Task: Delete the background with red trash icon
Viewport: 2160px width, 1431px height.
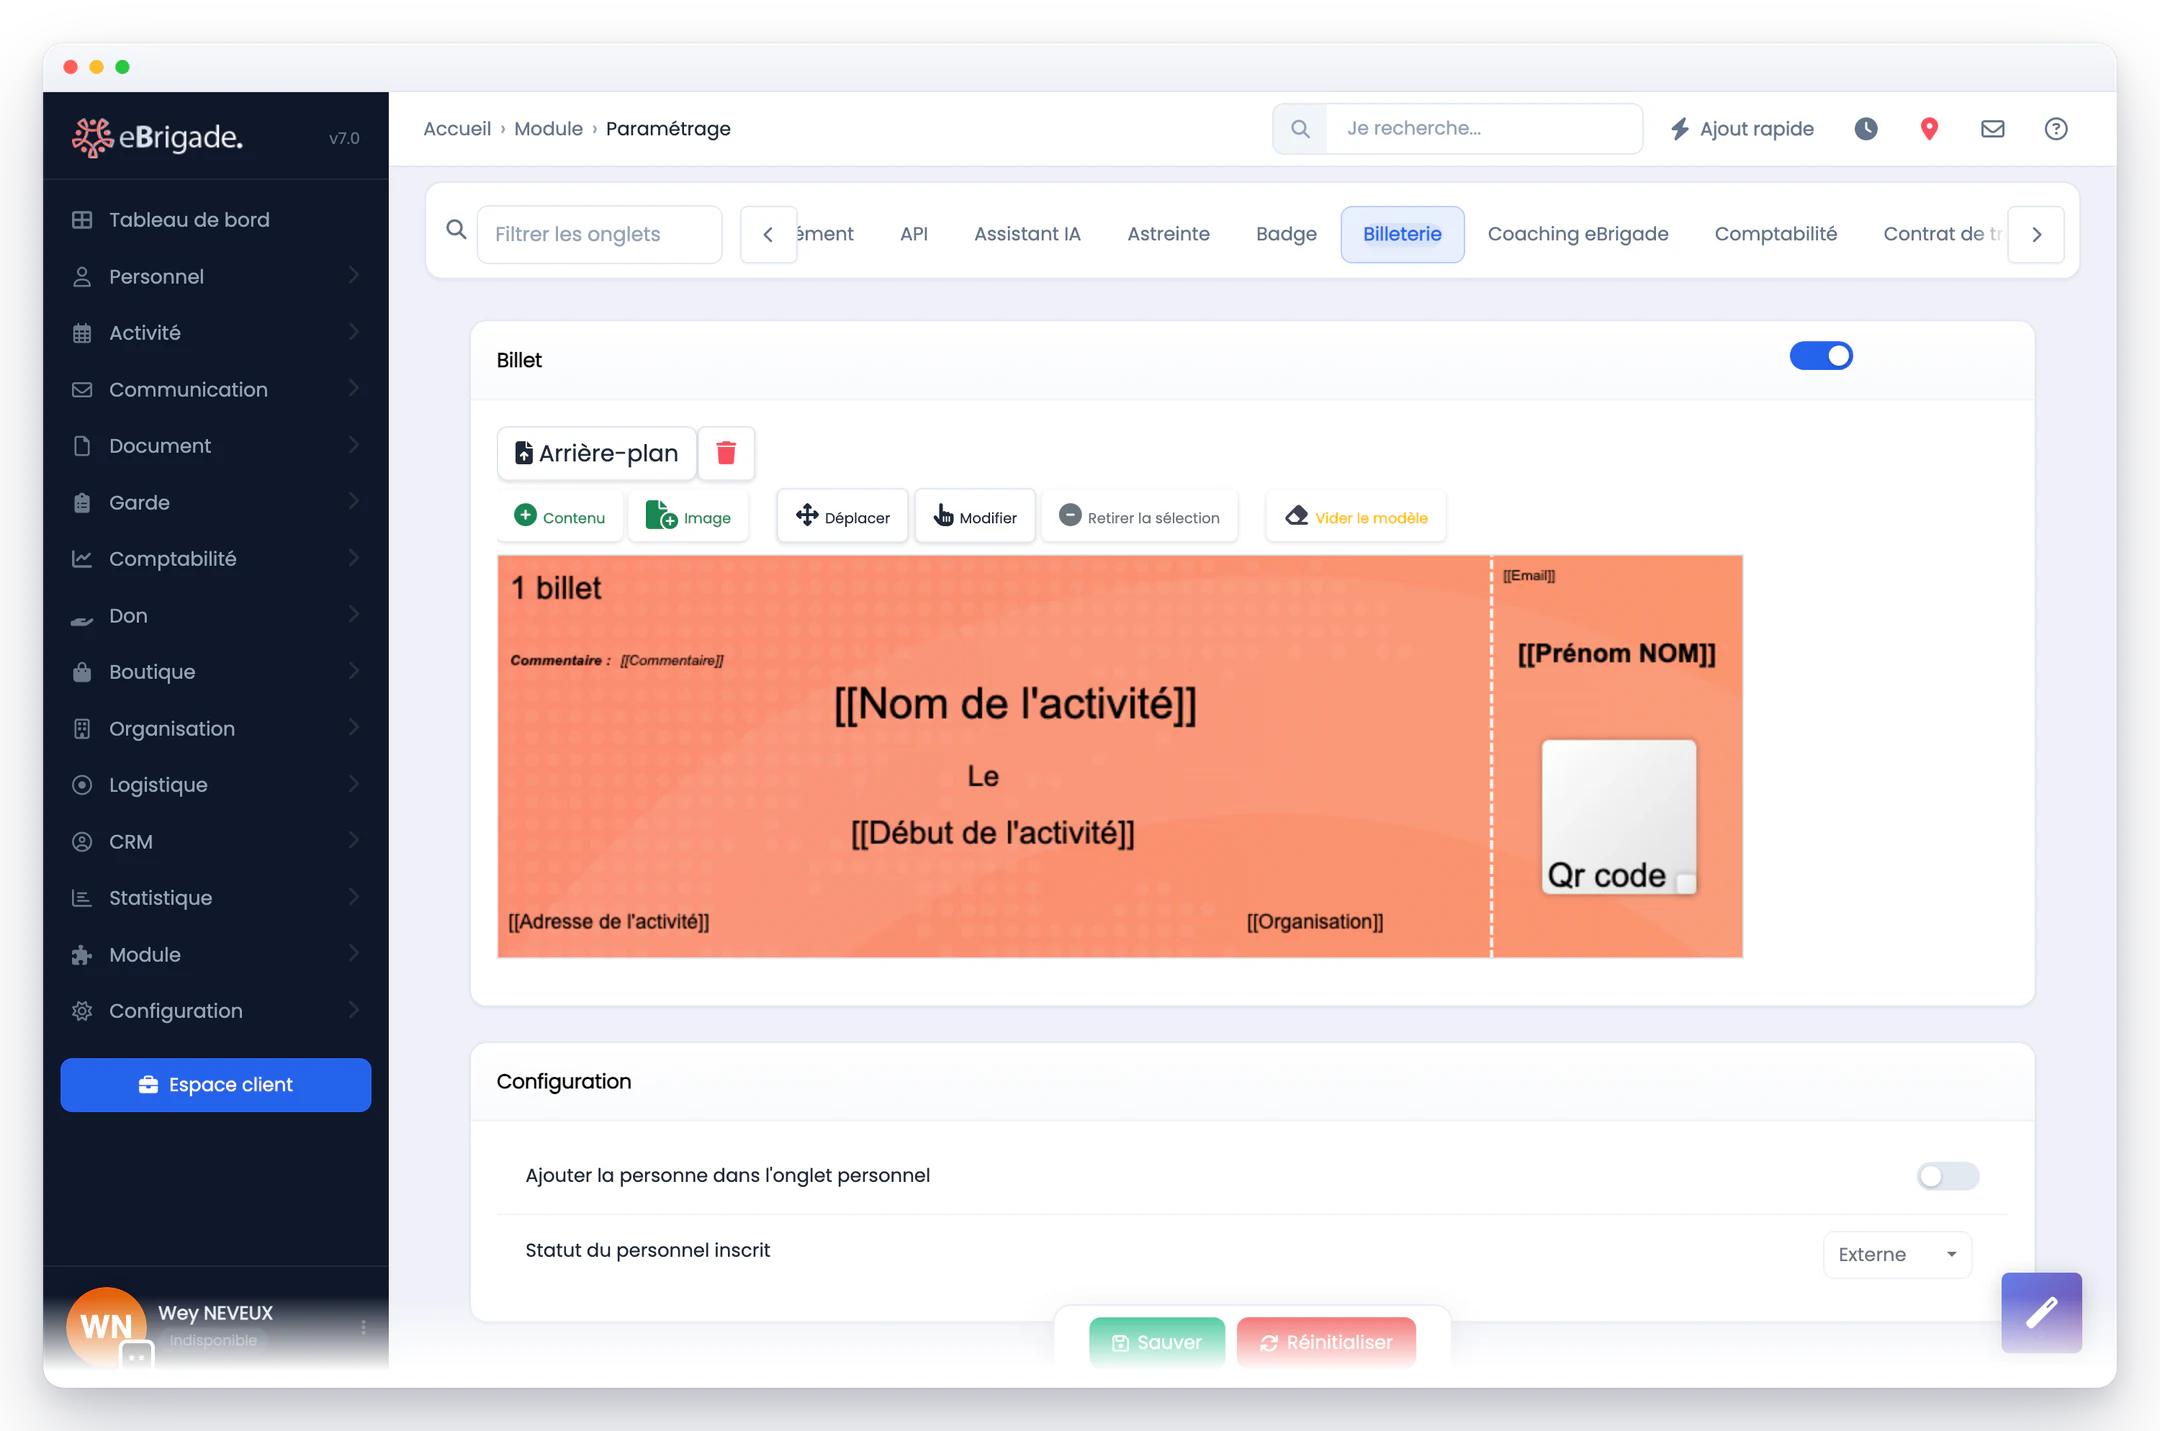Action: (726, 453)
